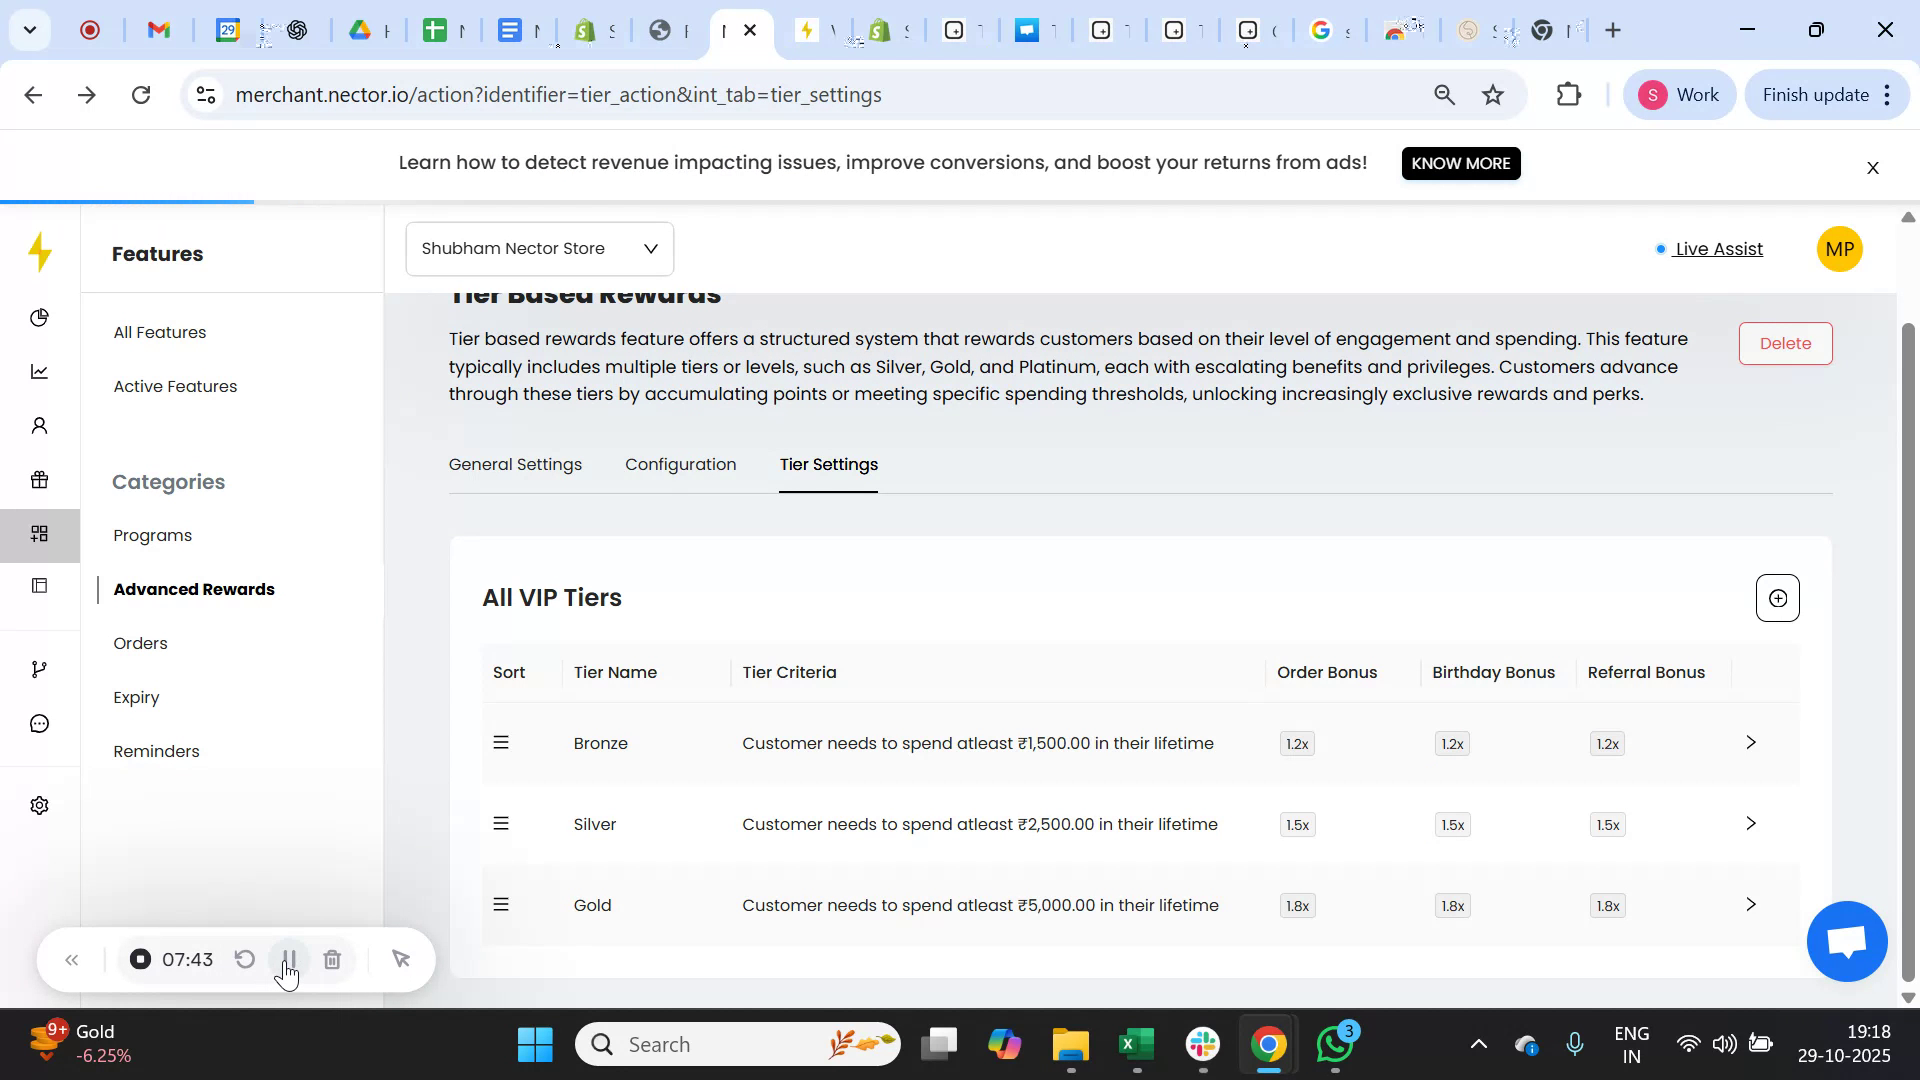Viewport: 1920px width, 1080px height.
Task: Open the customers profile section
Action: (x=39, y=425)
